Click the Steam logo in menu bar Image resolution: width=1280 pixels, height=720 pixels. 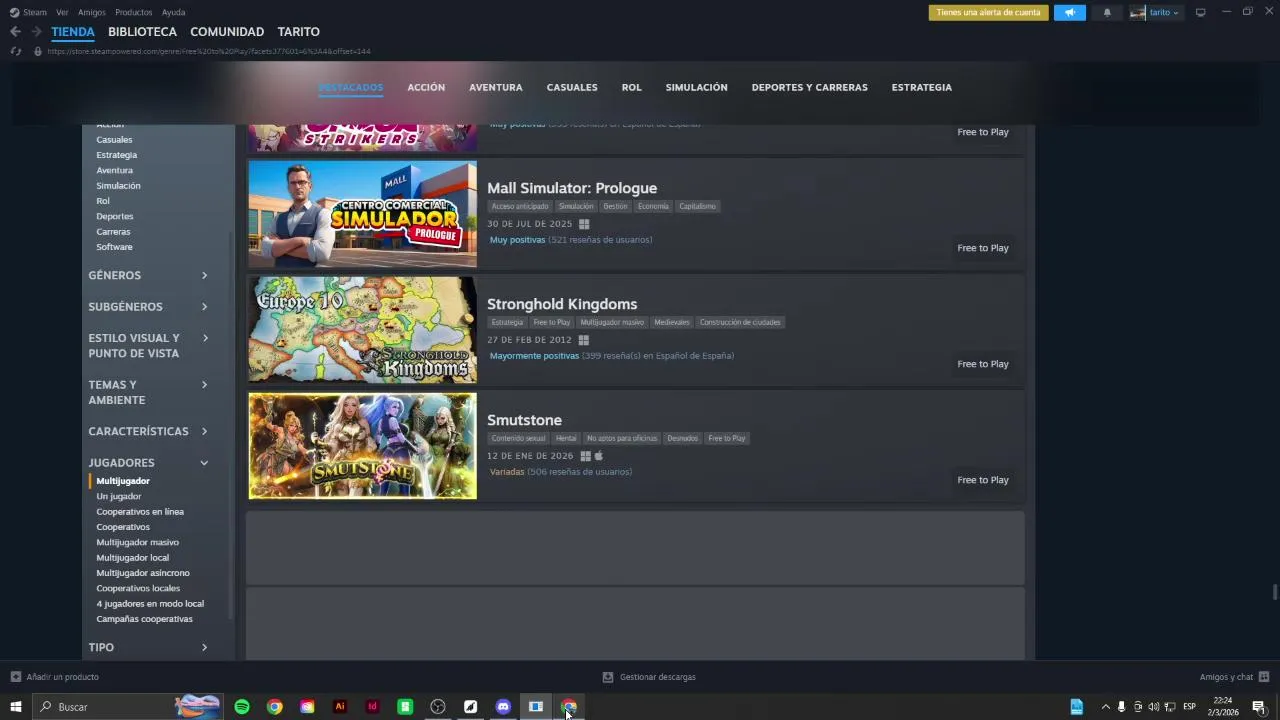click(x=14, y=12)
